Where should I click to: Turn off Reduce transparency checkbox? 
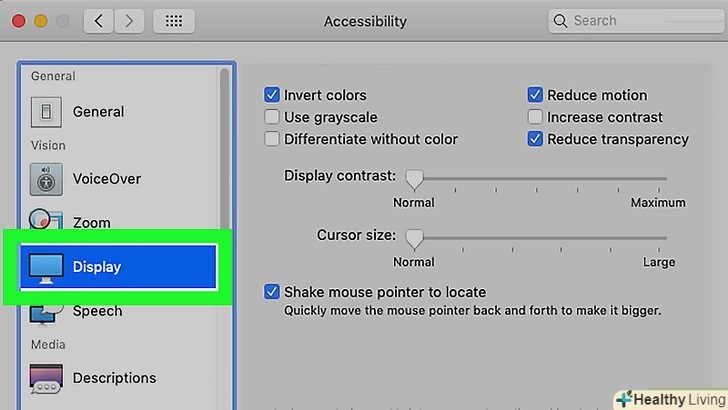[535, 140]
